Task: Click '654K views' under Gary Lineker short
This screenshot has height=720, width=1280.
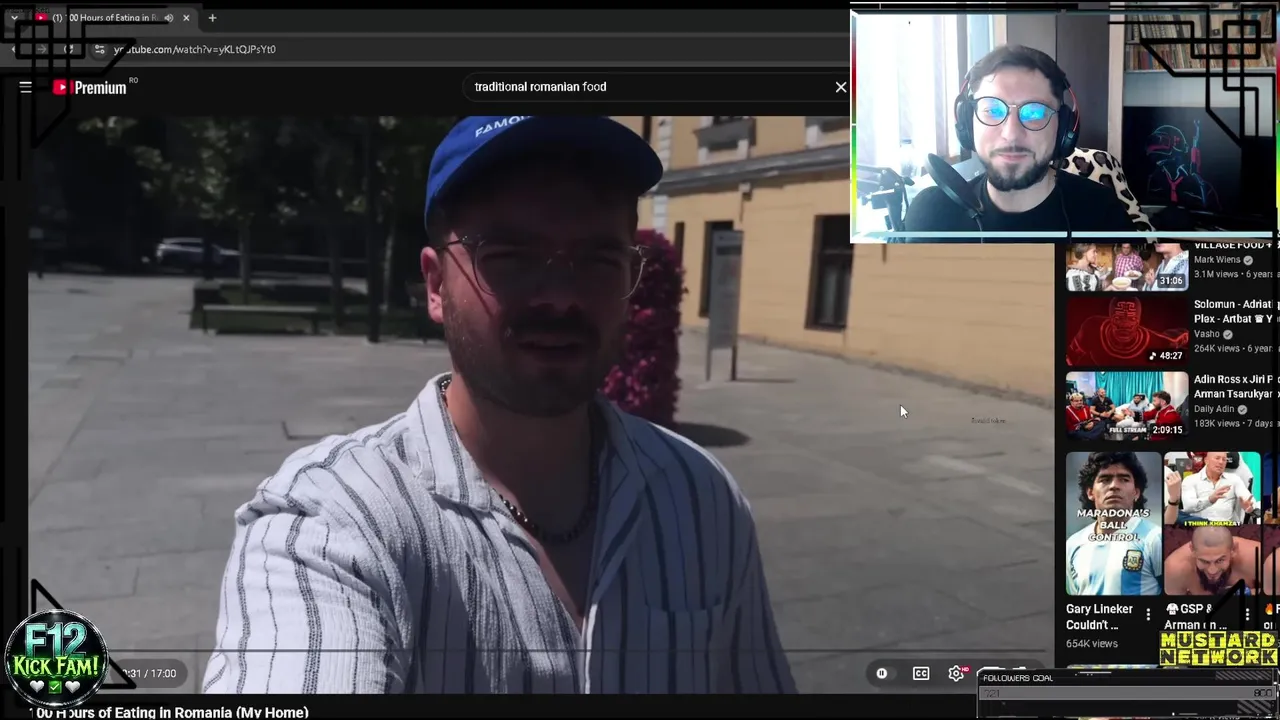Action: [x=1091, y=644]
